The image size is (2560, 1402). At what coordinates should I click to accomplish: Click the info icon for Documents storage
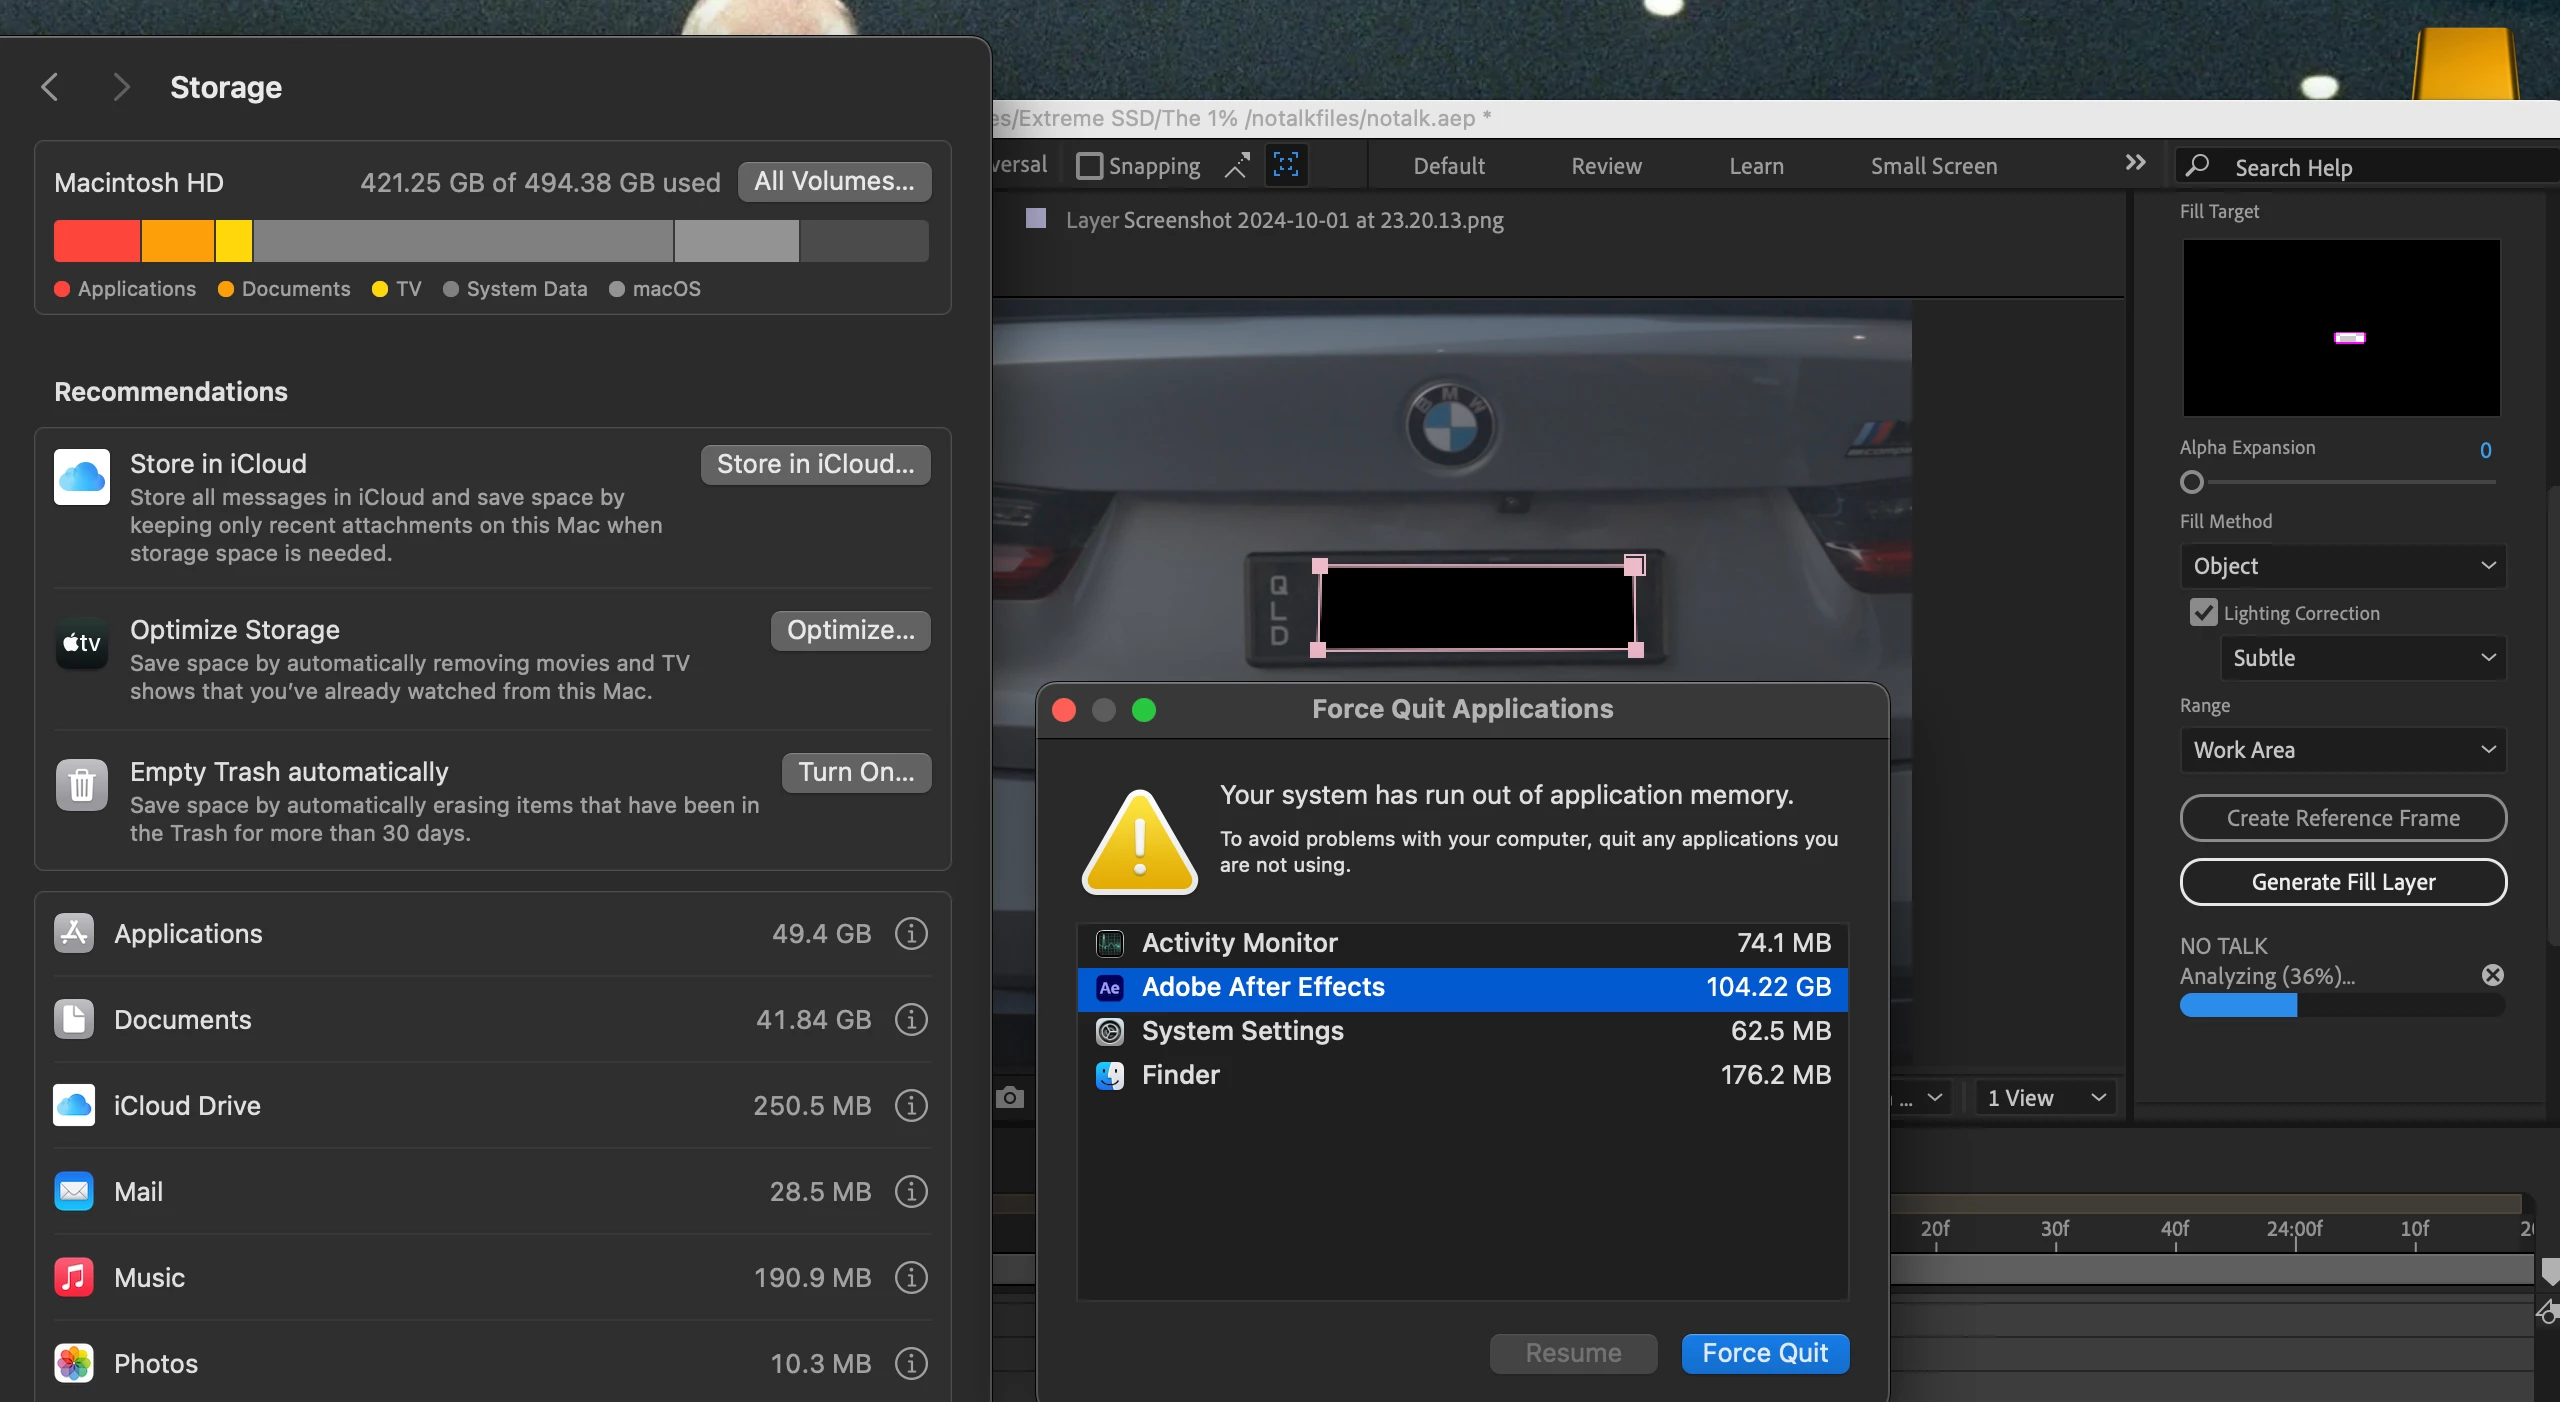(910, 1019)
